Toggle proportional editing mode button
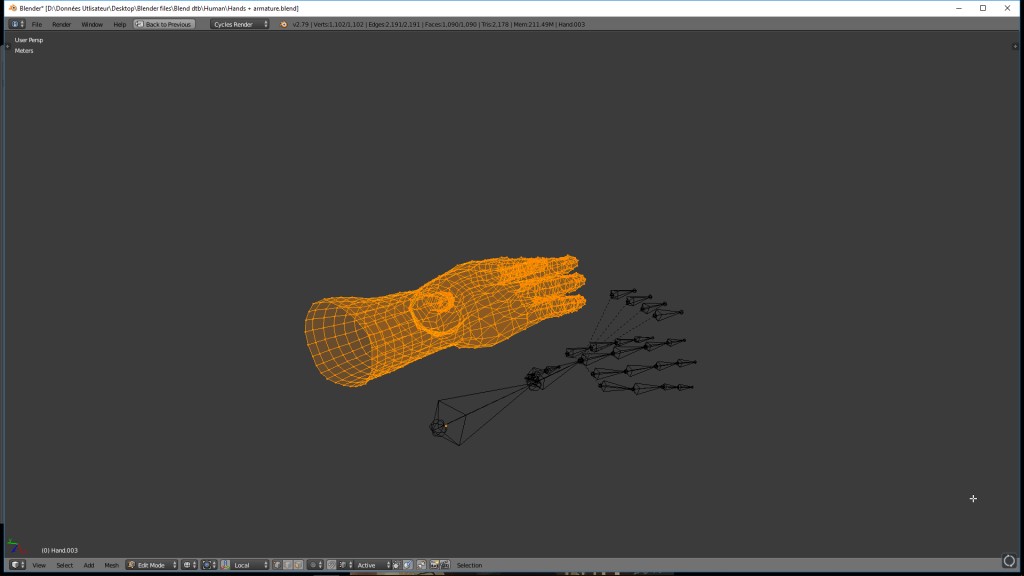This screenshot has width=1024, height=576. point(314,565)
